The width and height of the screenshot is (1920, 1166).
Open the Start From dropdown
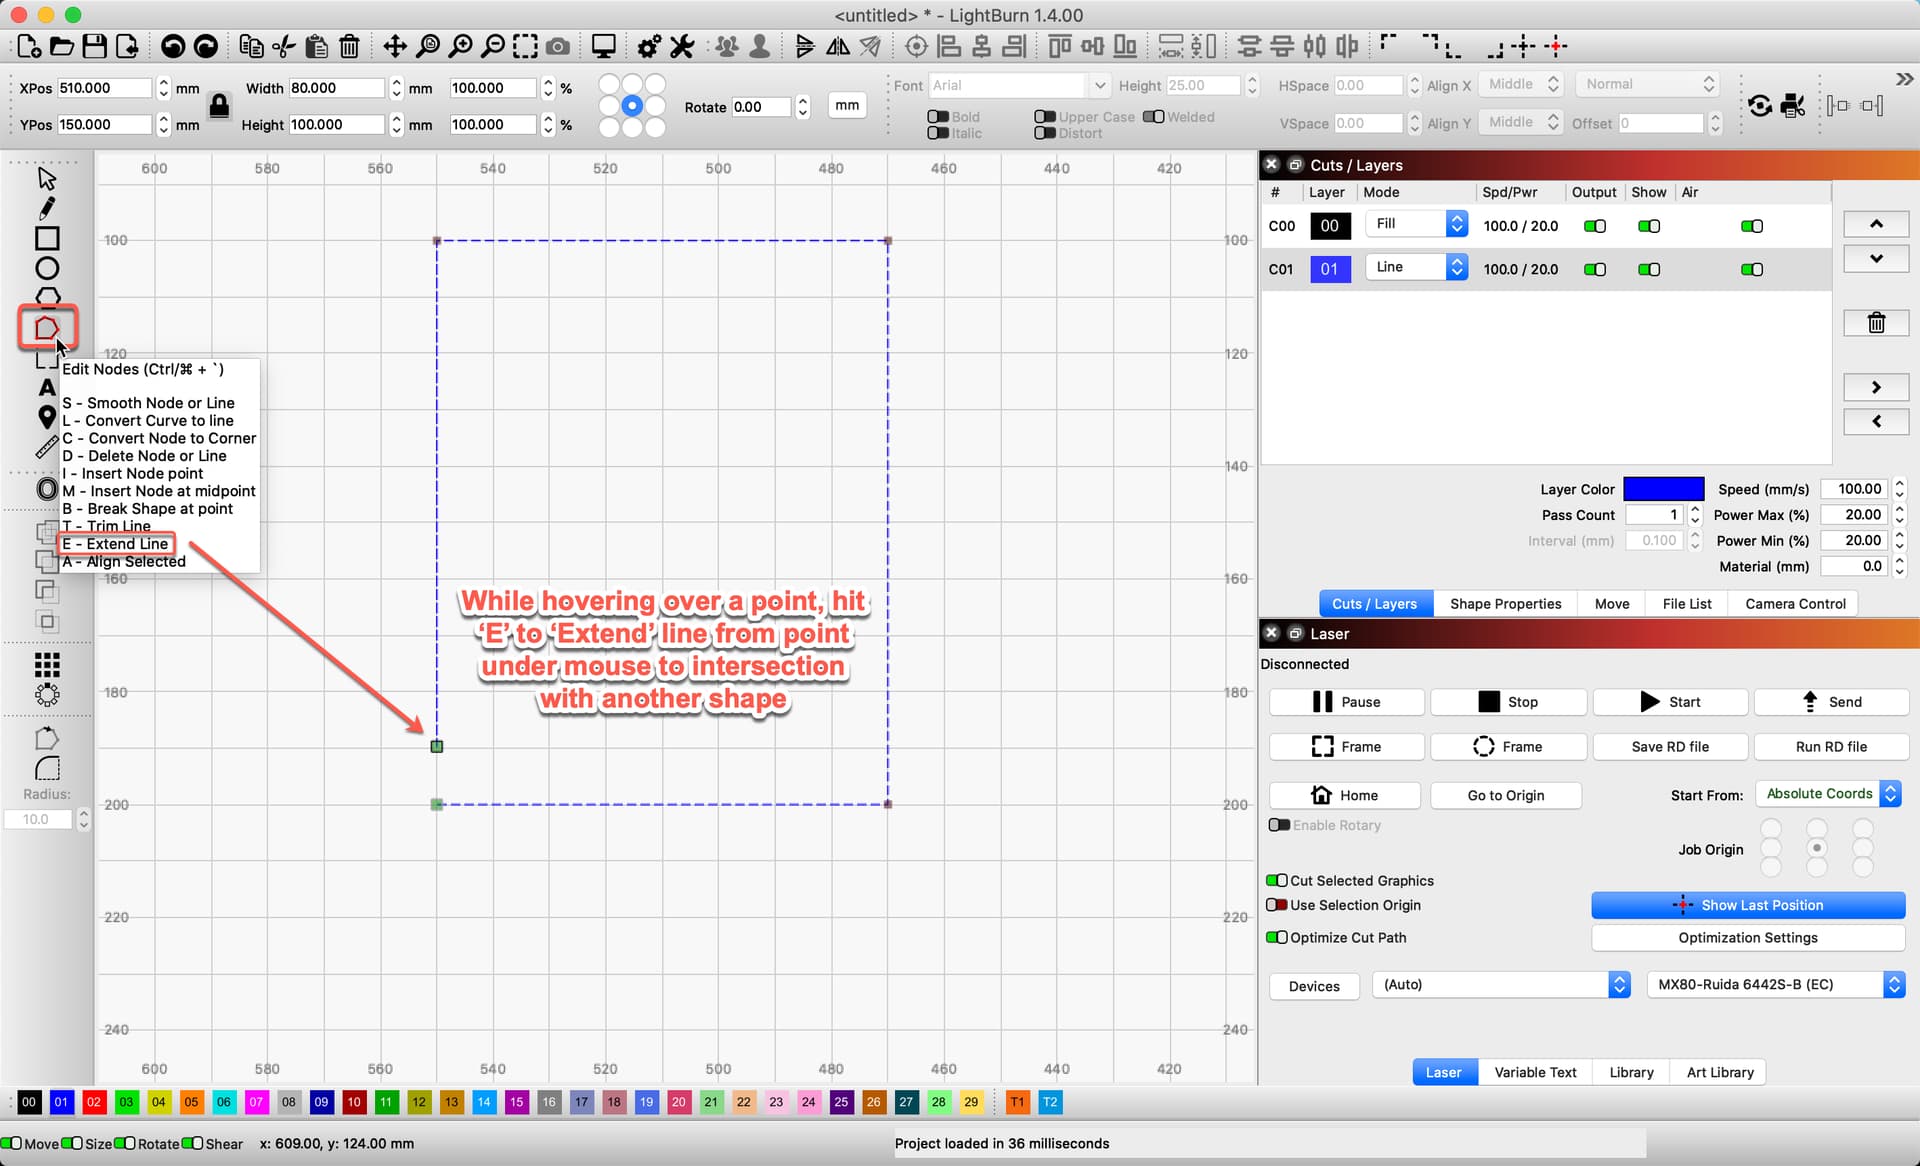click(1827, 794)
